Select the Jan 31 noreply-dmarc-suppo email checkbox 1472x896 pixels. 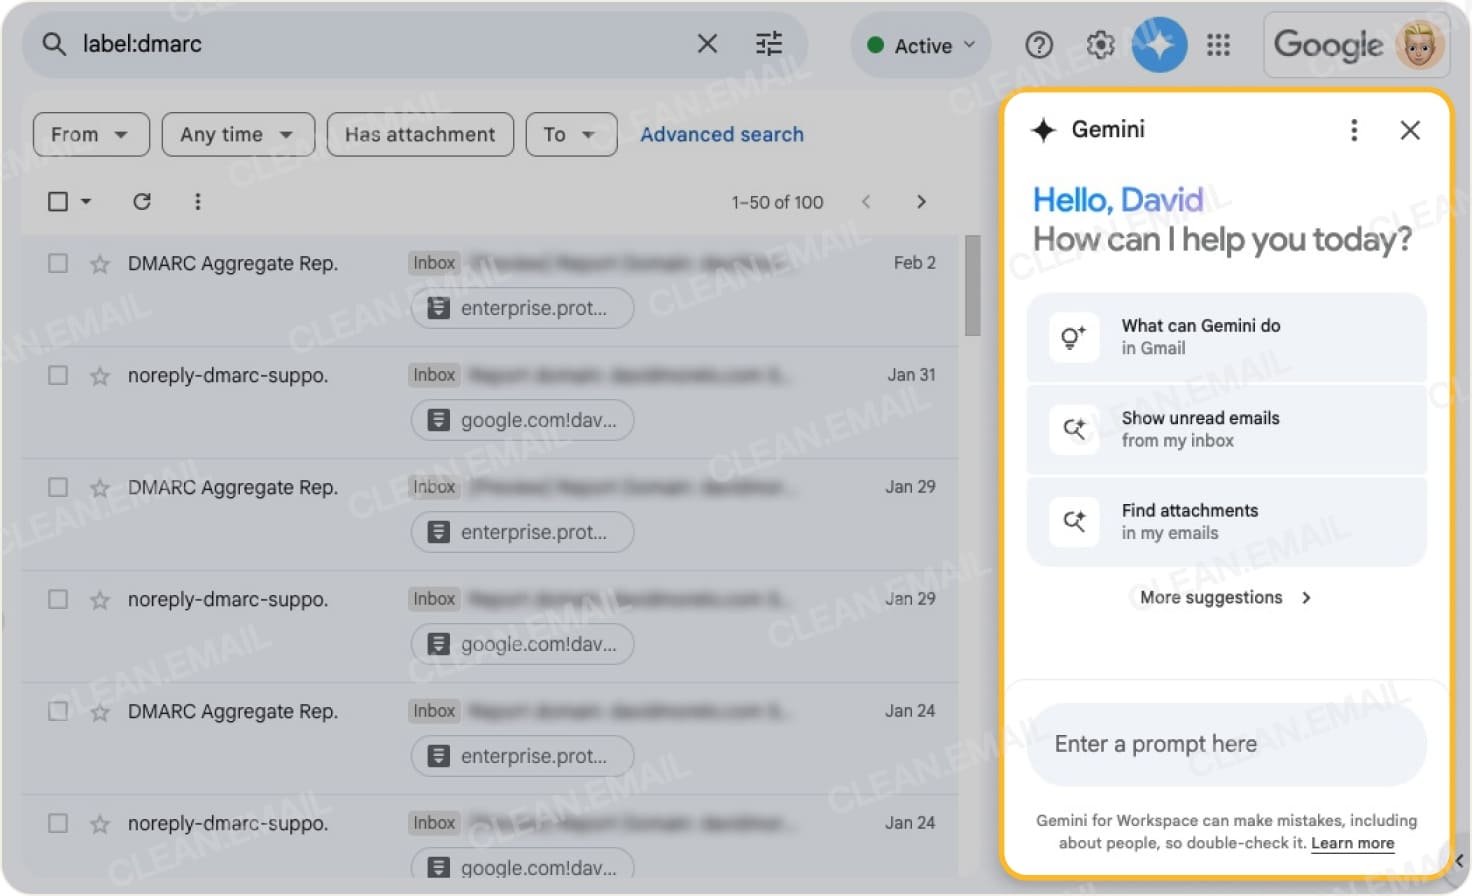tap(57, 375)
